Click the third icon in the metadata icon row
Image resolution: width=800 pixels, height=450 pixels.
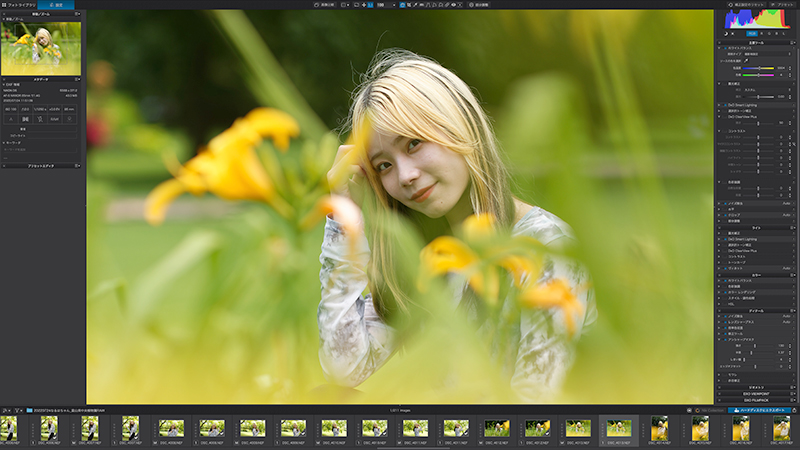click(x=40, y=119)
